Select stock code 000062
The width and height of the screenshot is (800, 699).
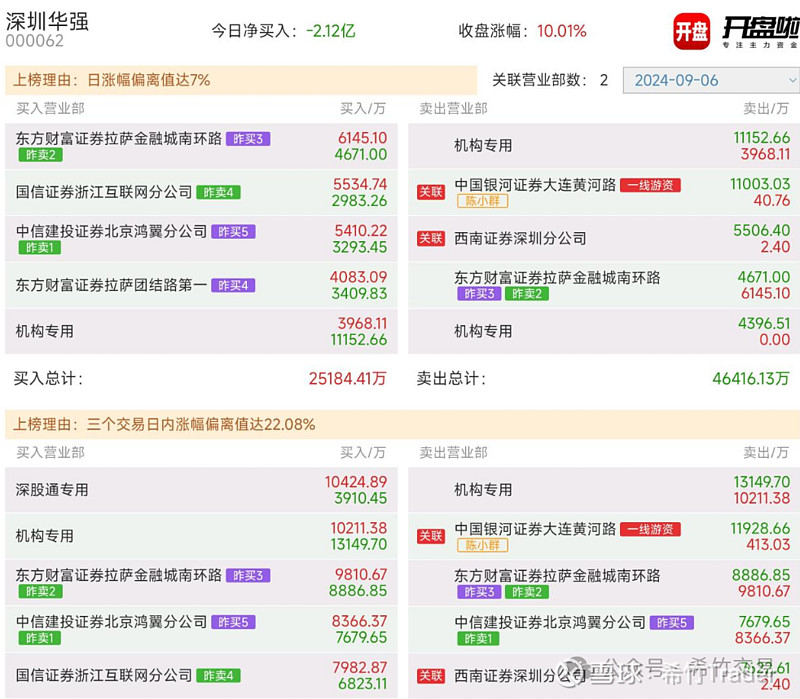[35, 41]
